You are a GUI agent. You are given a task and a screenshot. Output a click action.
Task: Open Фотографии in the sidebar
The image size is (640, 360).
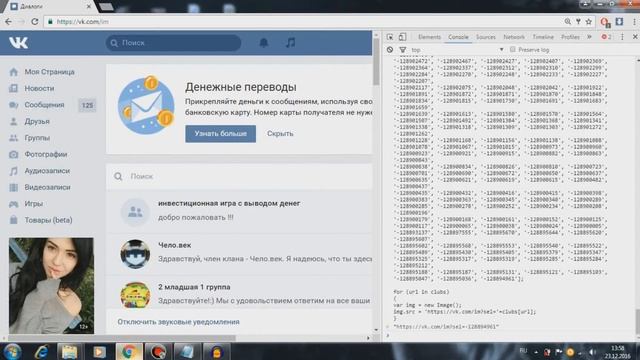[46, 154]
